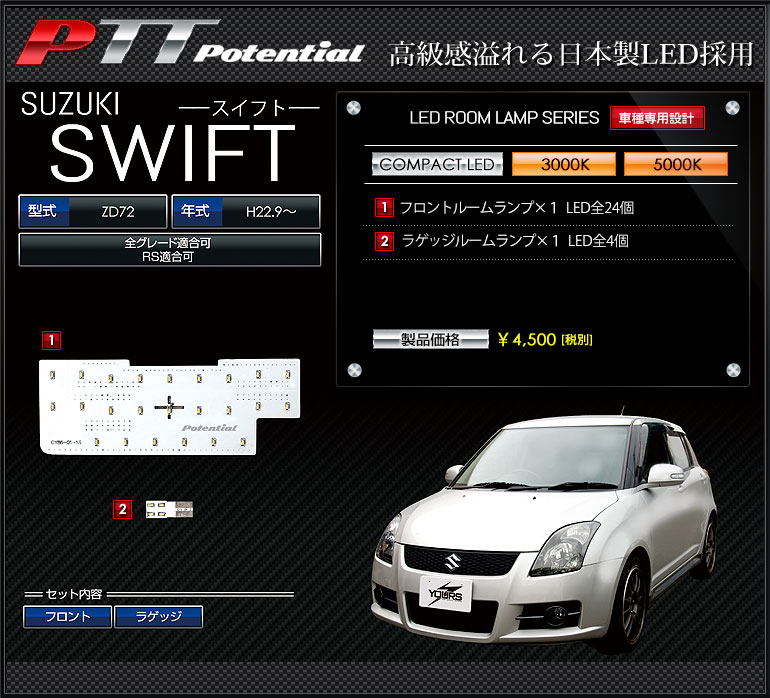Click the 年式 H22.9～ year field

click(246, 212)
